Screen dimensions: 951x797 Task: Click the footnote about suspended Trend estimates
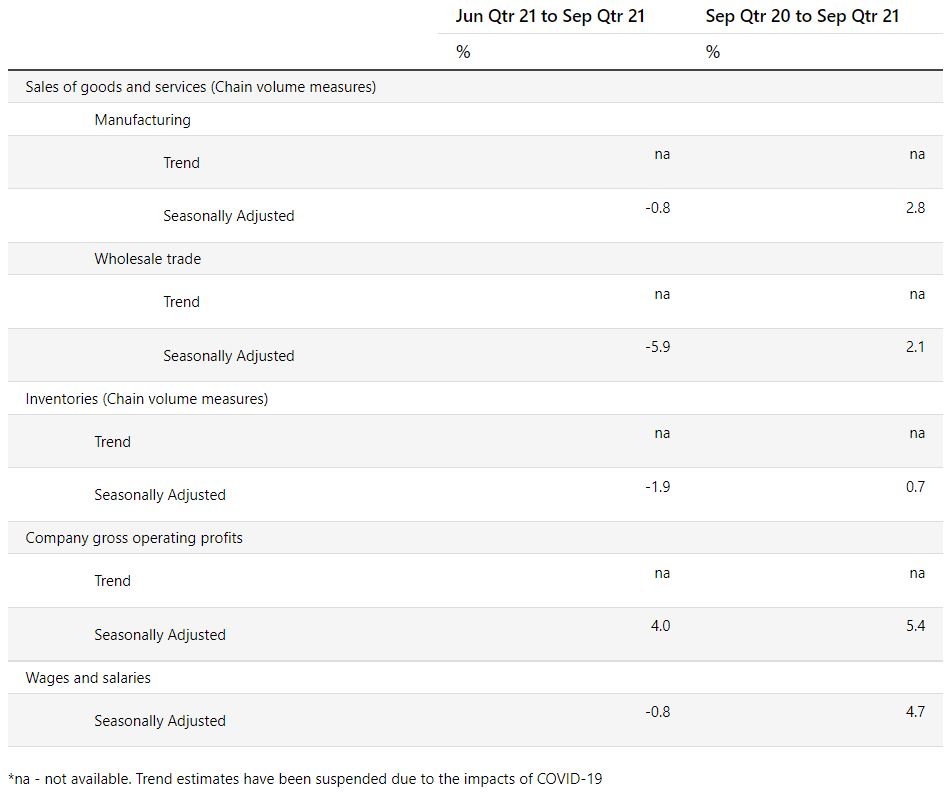(305, 779)
